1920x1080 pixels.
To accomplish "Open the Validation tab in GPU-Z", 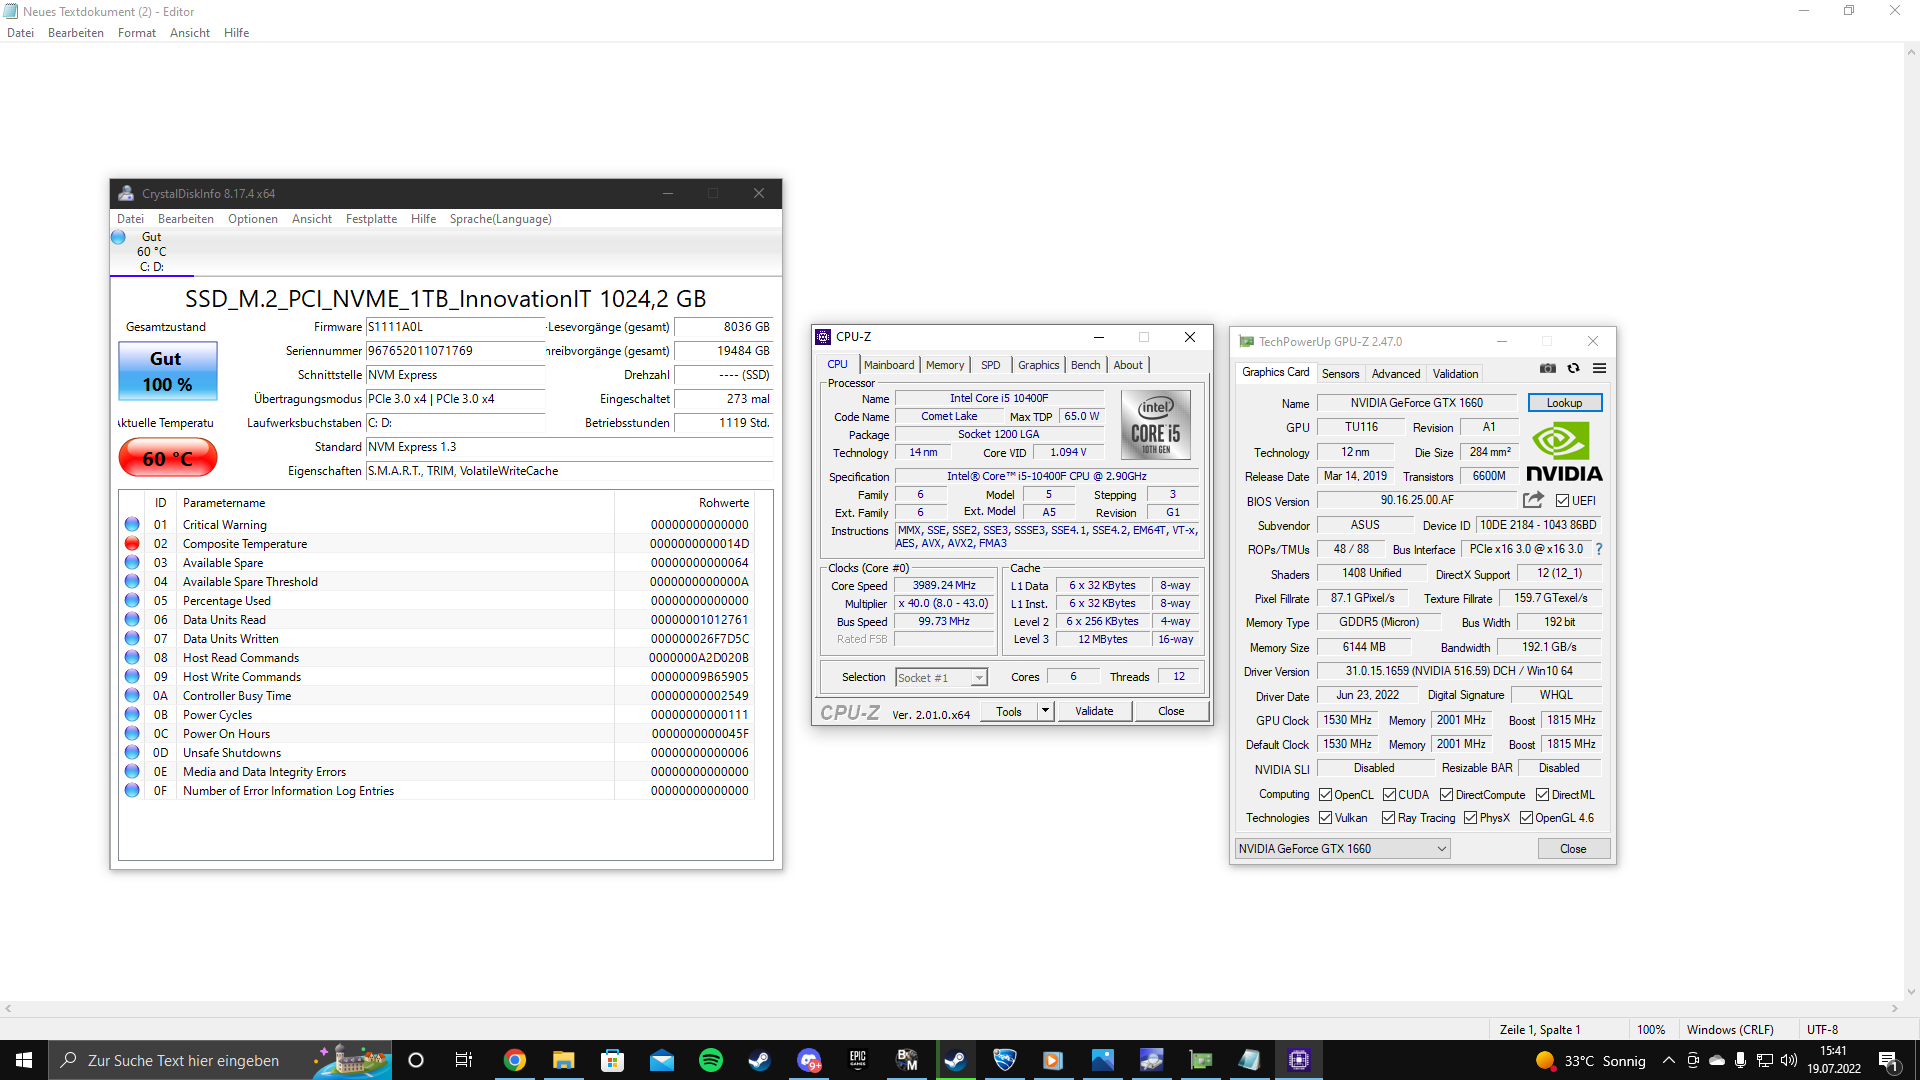I will click(1455, 374).
